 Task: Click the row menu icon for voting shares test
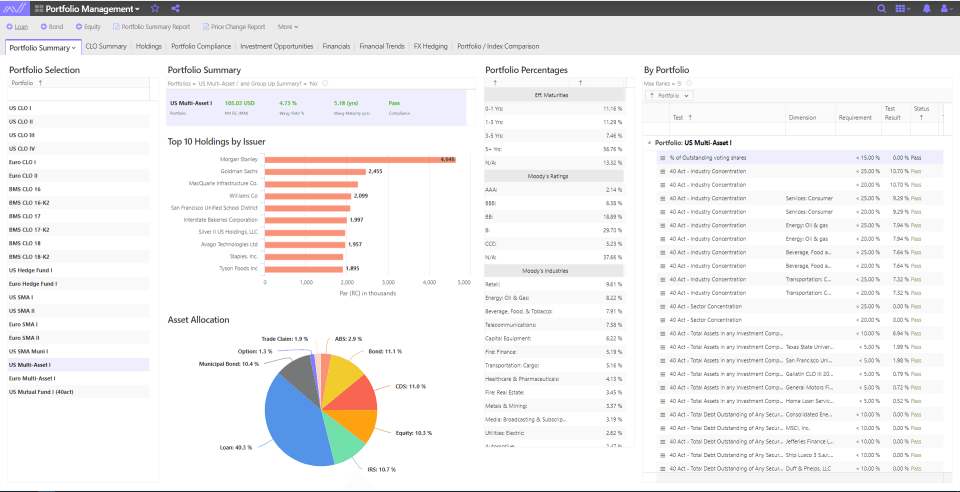tap(662, 158)
